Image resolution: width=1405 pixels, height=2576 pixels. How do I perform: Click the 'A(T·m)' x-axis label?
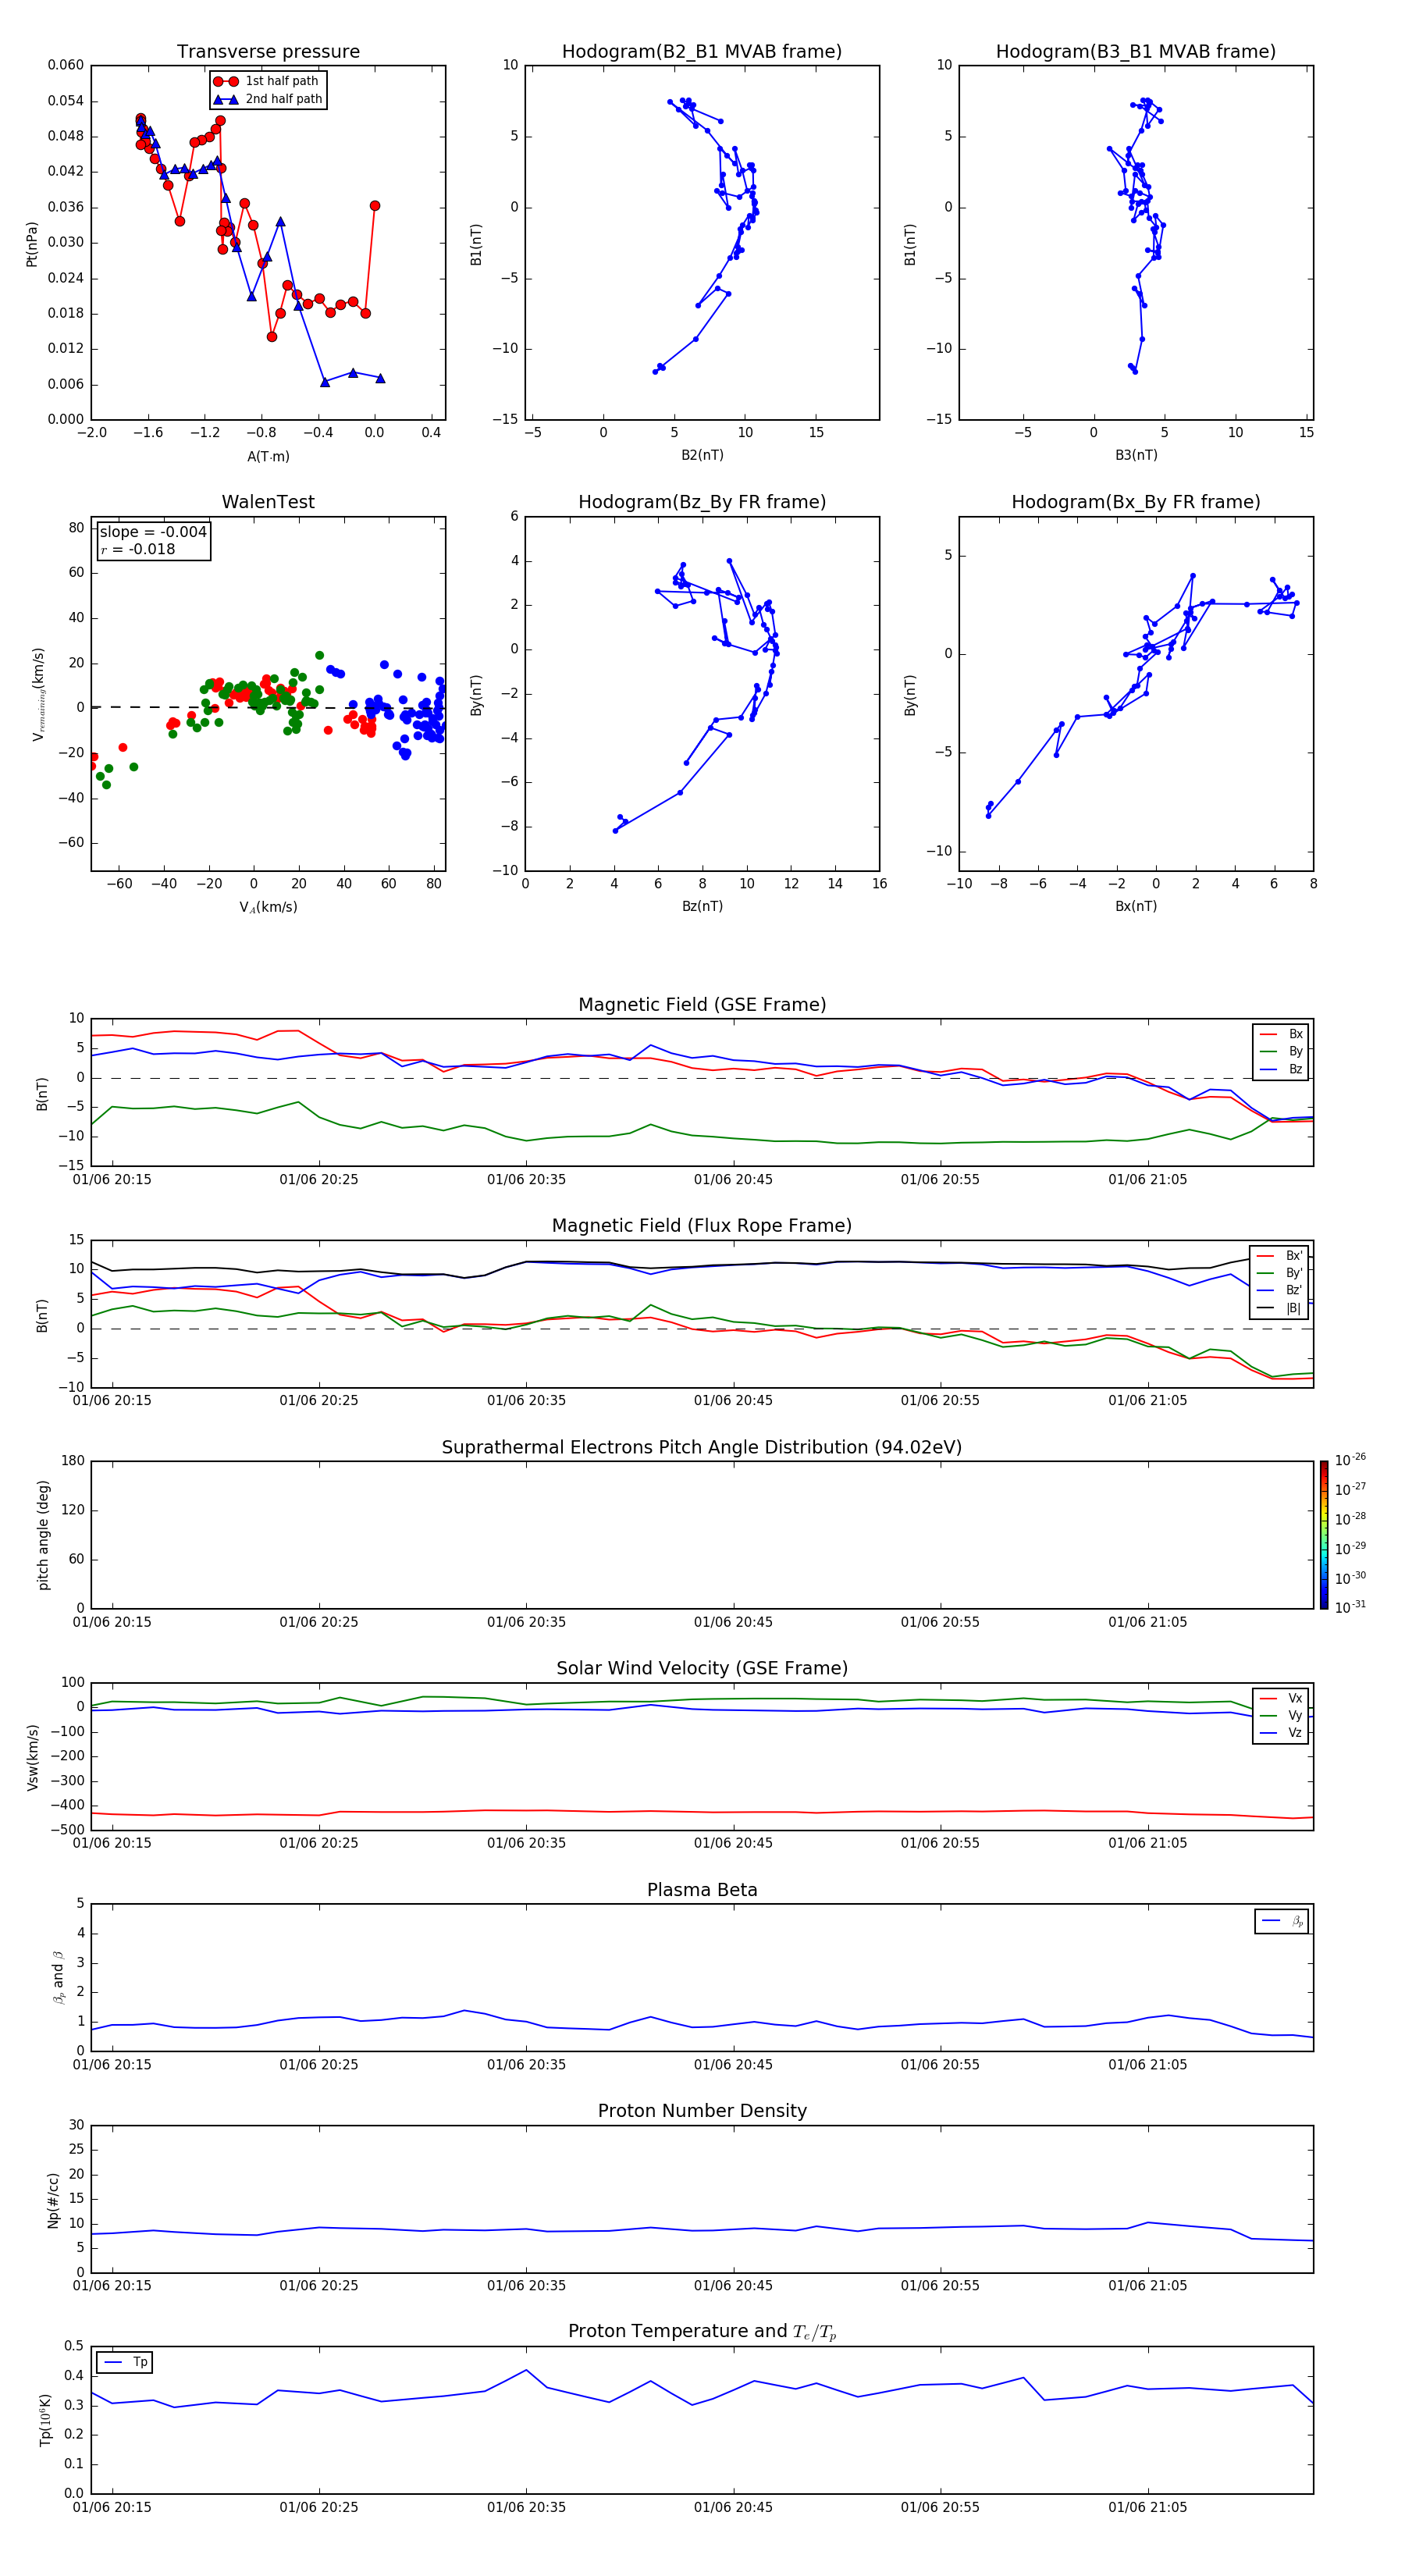[268, 457]
